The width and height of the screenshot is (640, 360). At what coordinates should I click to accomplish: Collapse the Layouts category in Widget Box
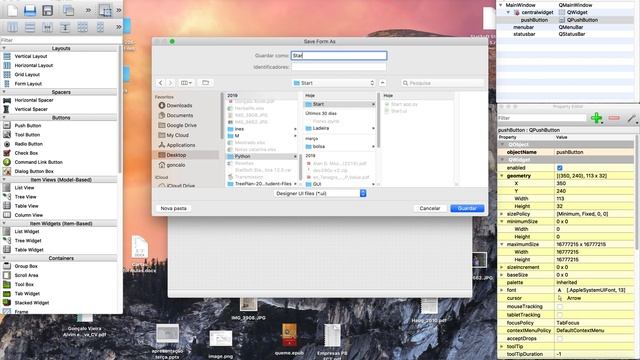tap(4, 48)
